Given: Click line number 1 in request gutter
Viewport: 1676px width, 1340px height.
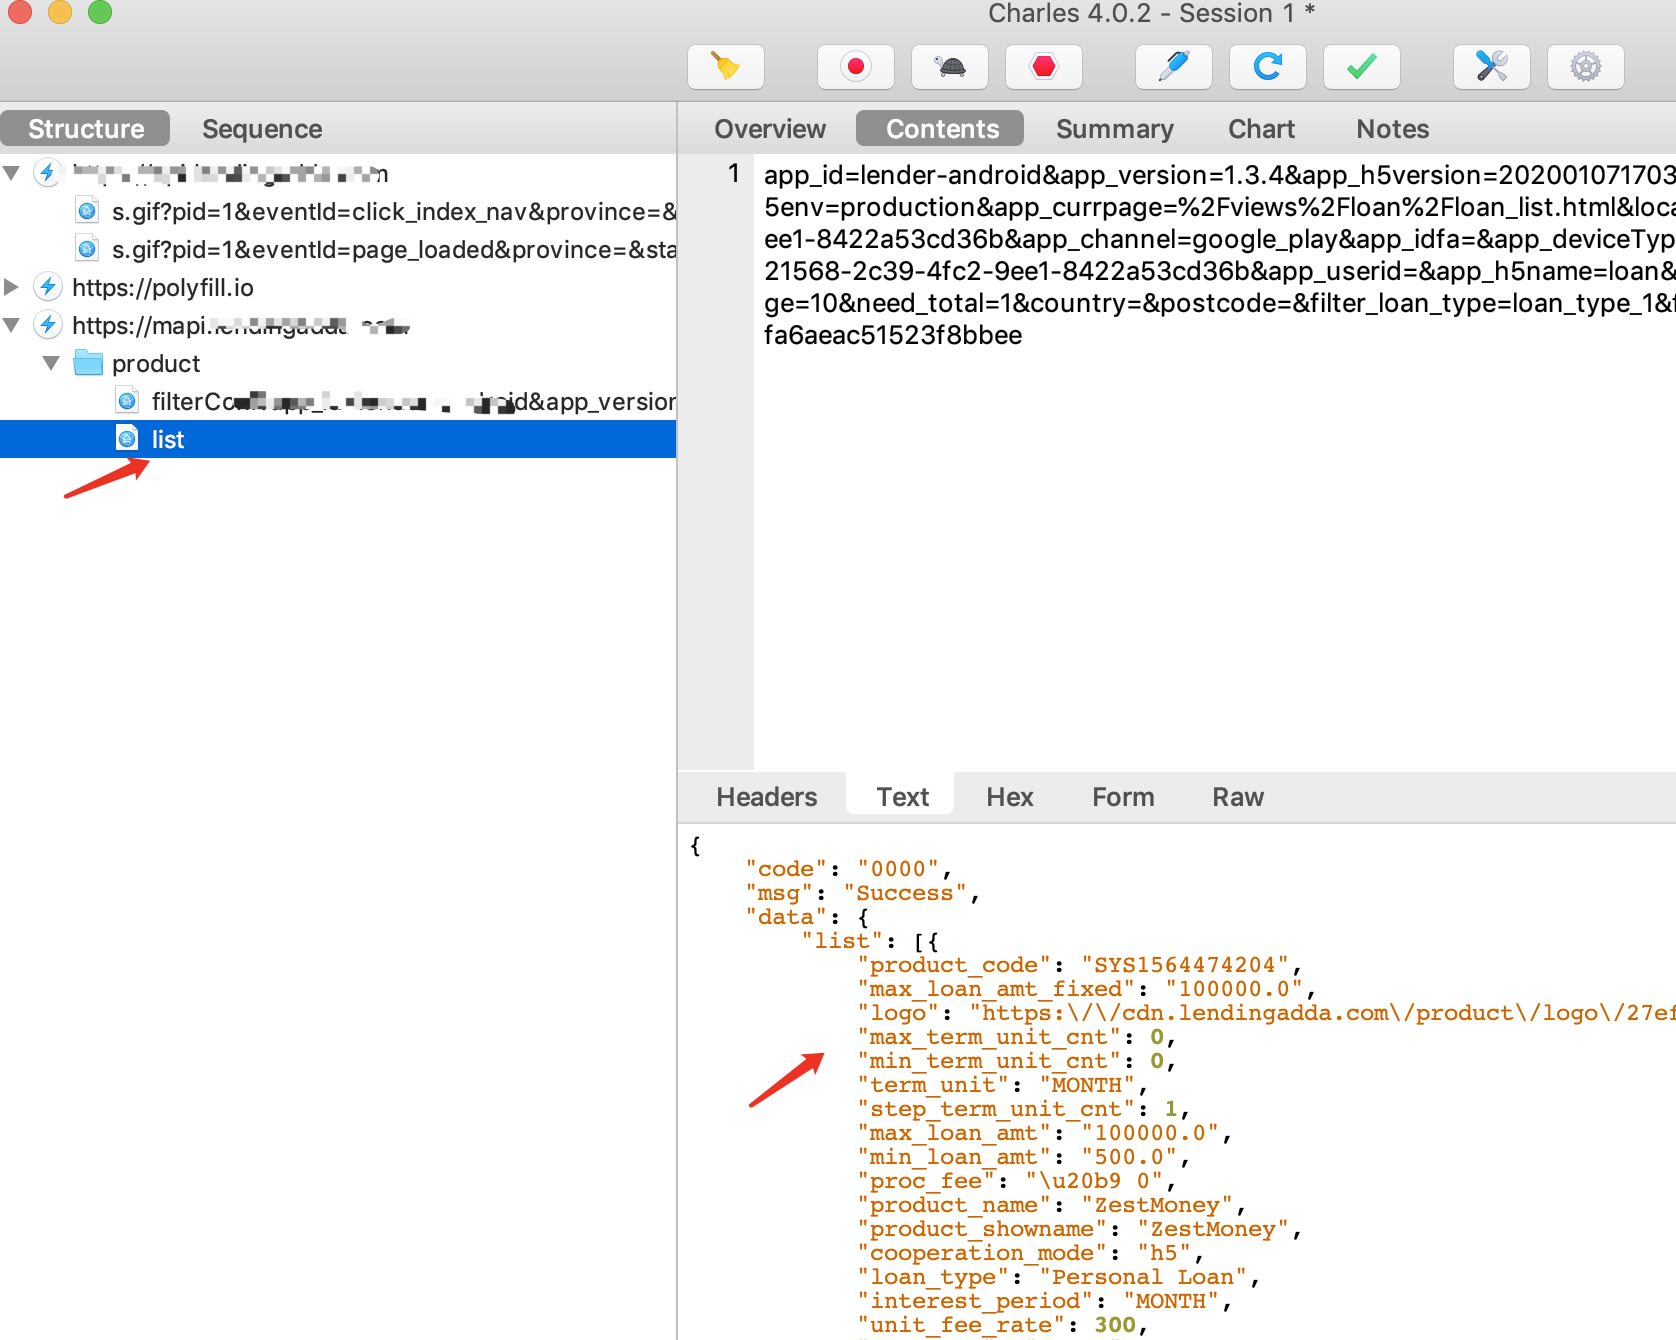Looking at the screenshot, I should (734, 174).
